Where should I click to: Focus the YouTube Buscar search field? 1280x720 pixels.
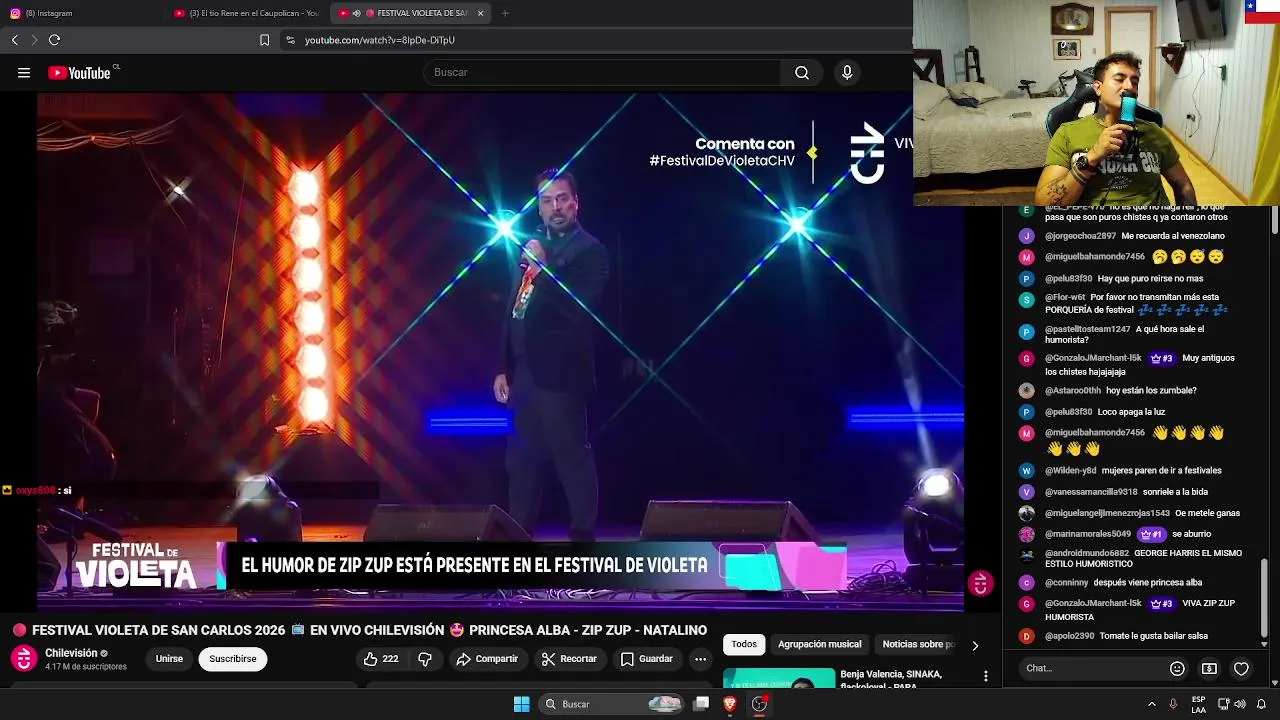coord(603,73)
